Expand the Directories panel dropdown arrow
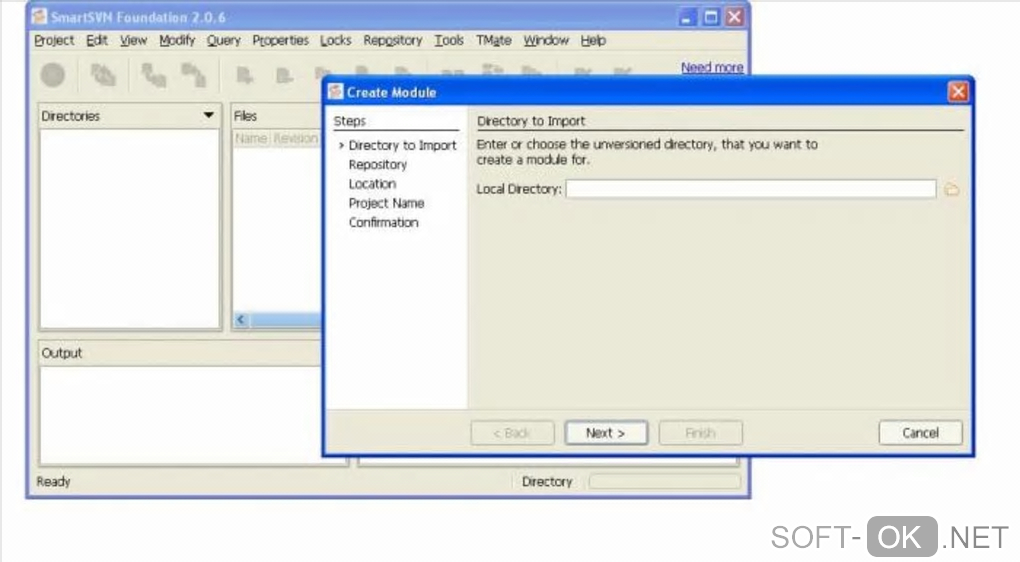Viewport: 1020px width, 562px height. [x=208, y=115]
